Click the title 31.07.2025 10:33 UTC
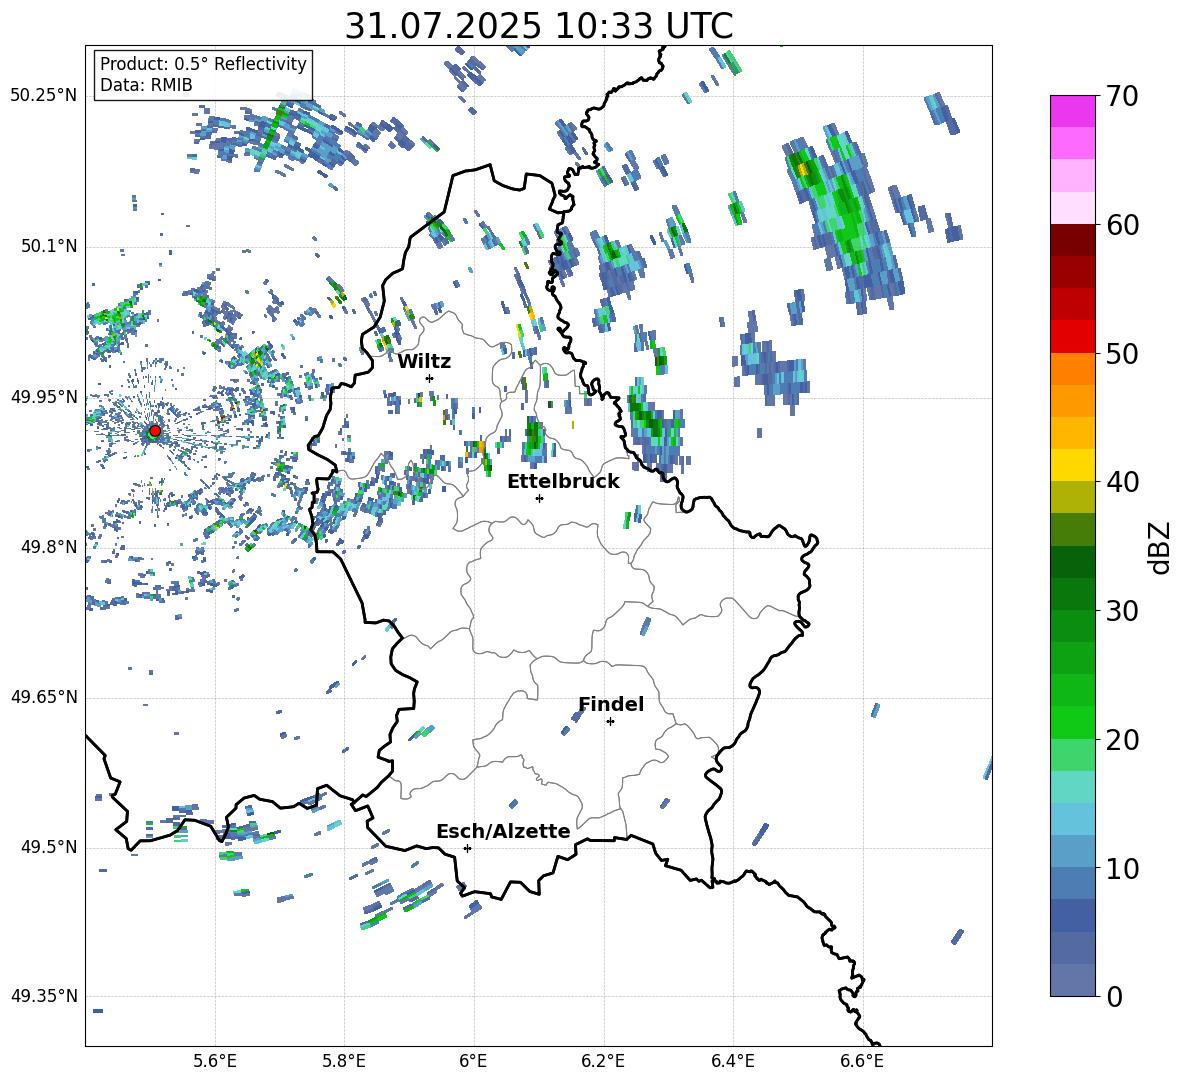 coord(539,26)
